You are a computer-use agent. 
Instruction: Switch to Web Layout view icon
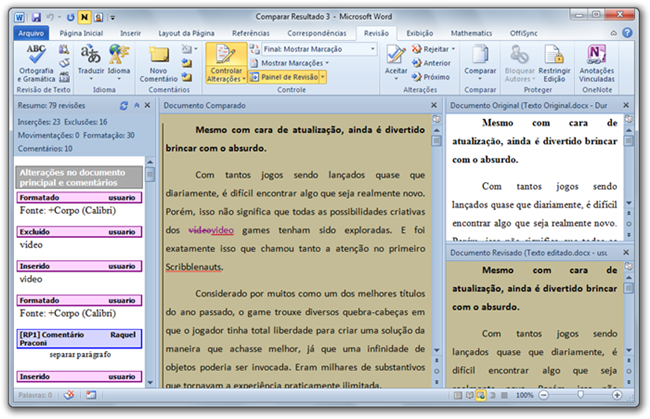tap(481, 395)
